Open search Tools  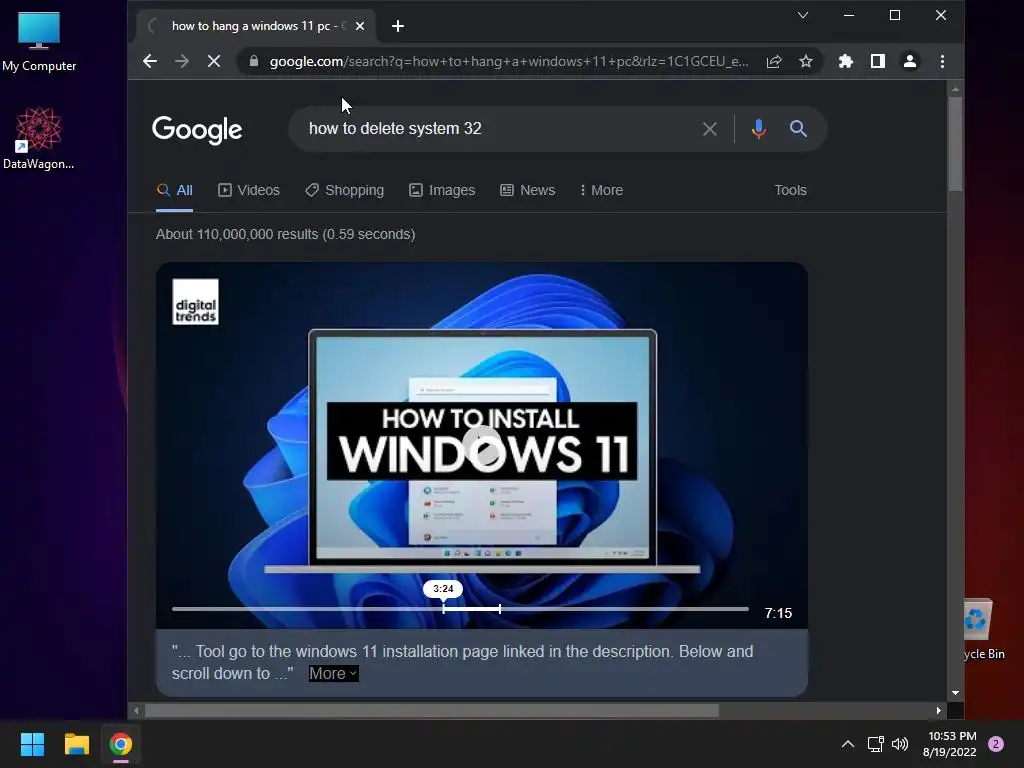[x=790, y=190]
